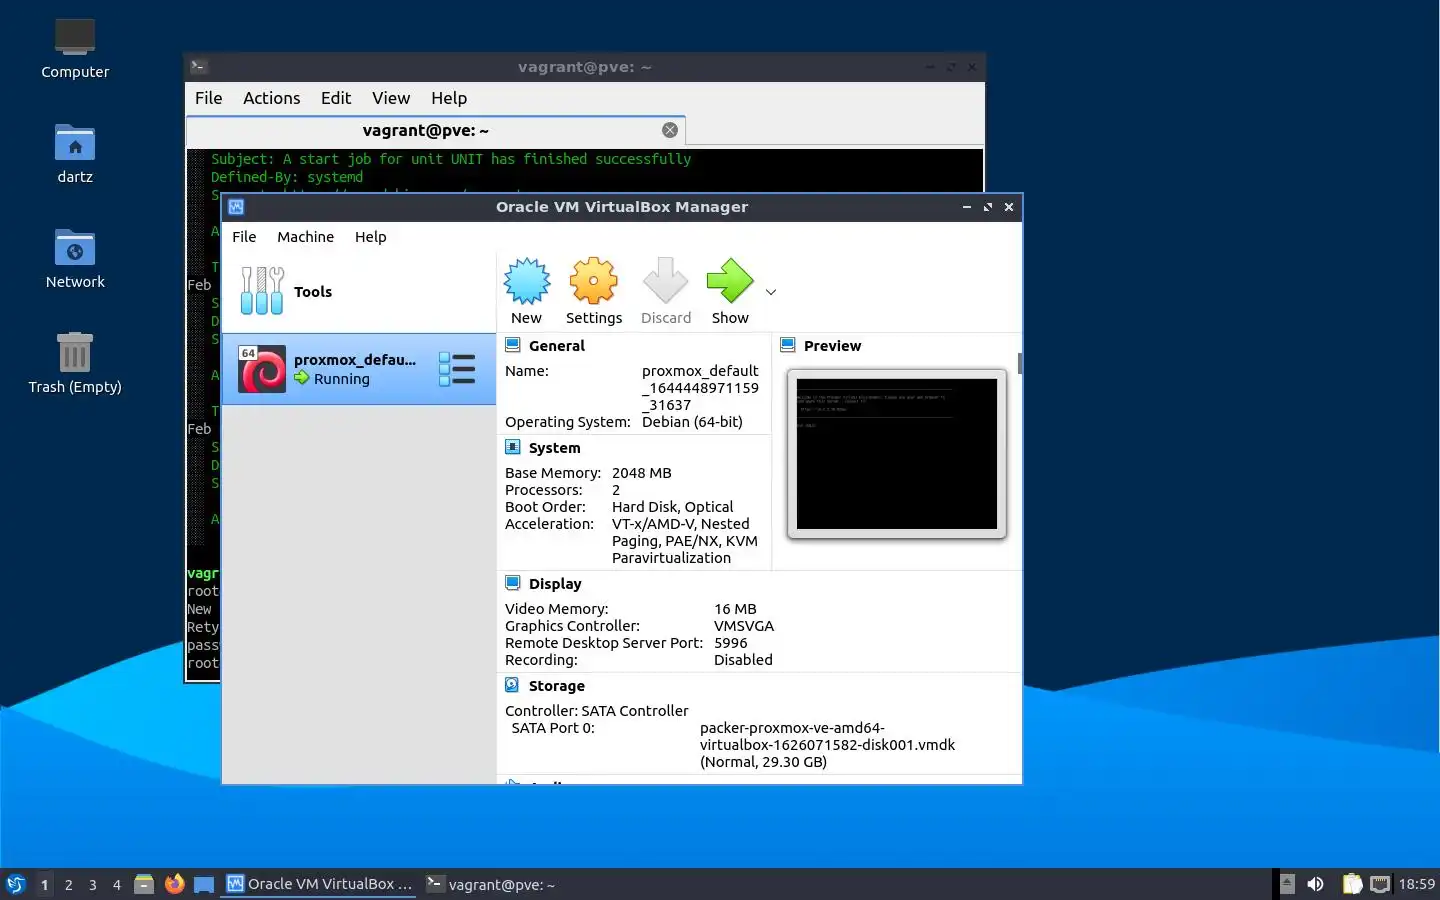Viewport: 1440px width, 900px height.
Task: Open the terminal Edit menu
Action: click(x=336, y=98)
